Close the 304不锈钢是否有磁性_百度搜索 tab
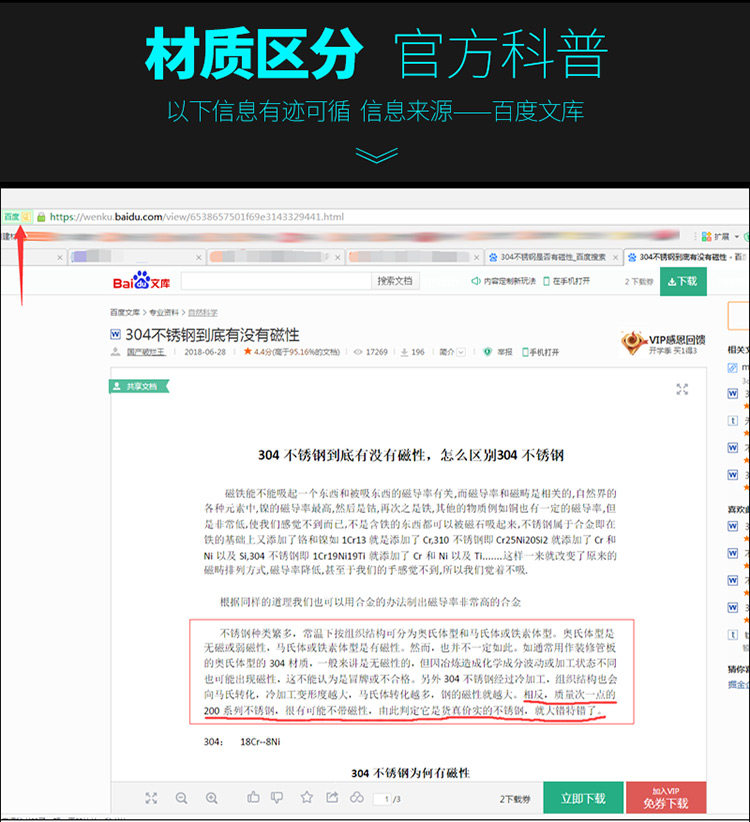 tap(615, 257)
